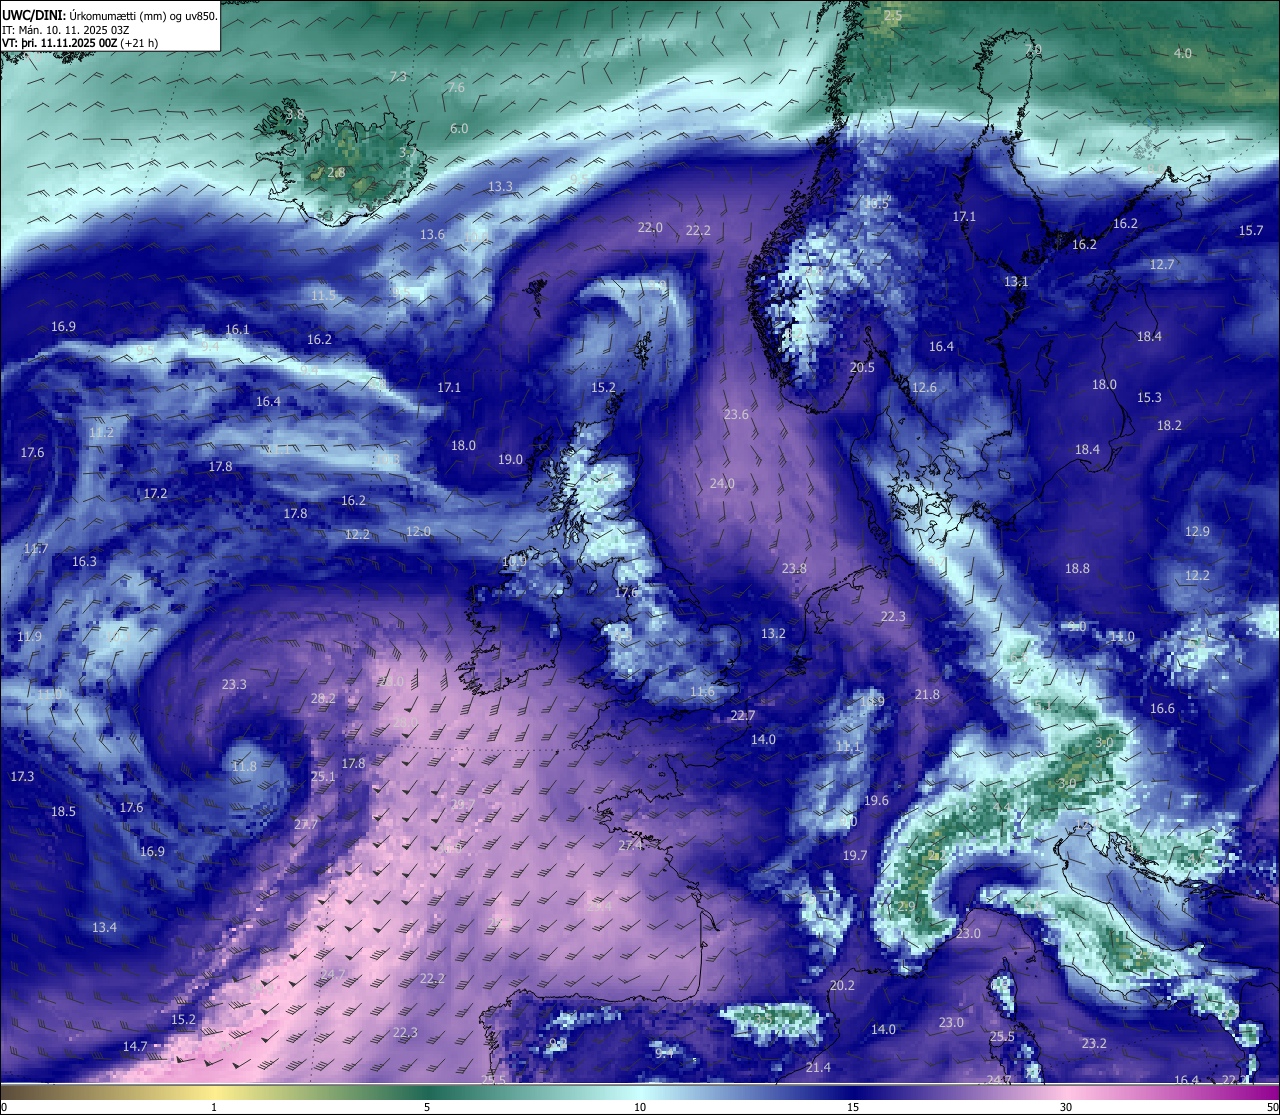Click the 4.0 value label
Image resolution: width=1280 pixels, height=1115 pixels.
point(1183,53)
